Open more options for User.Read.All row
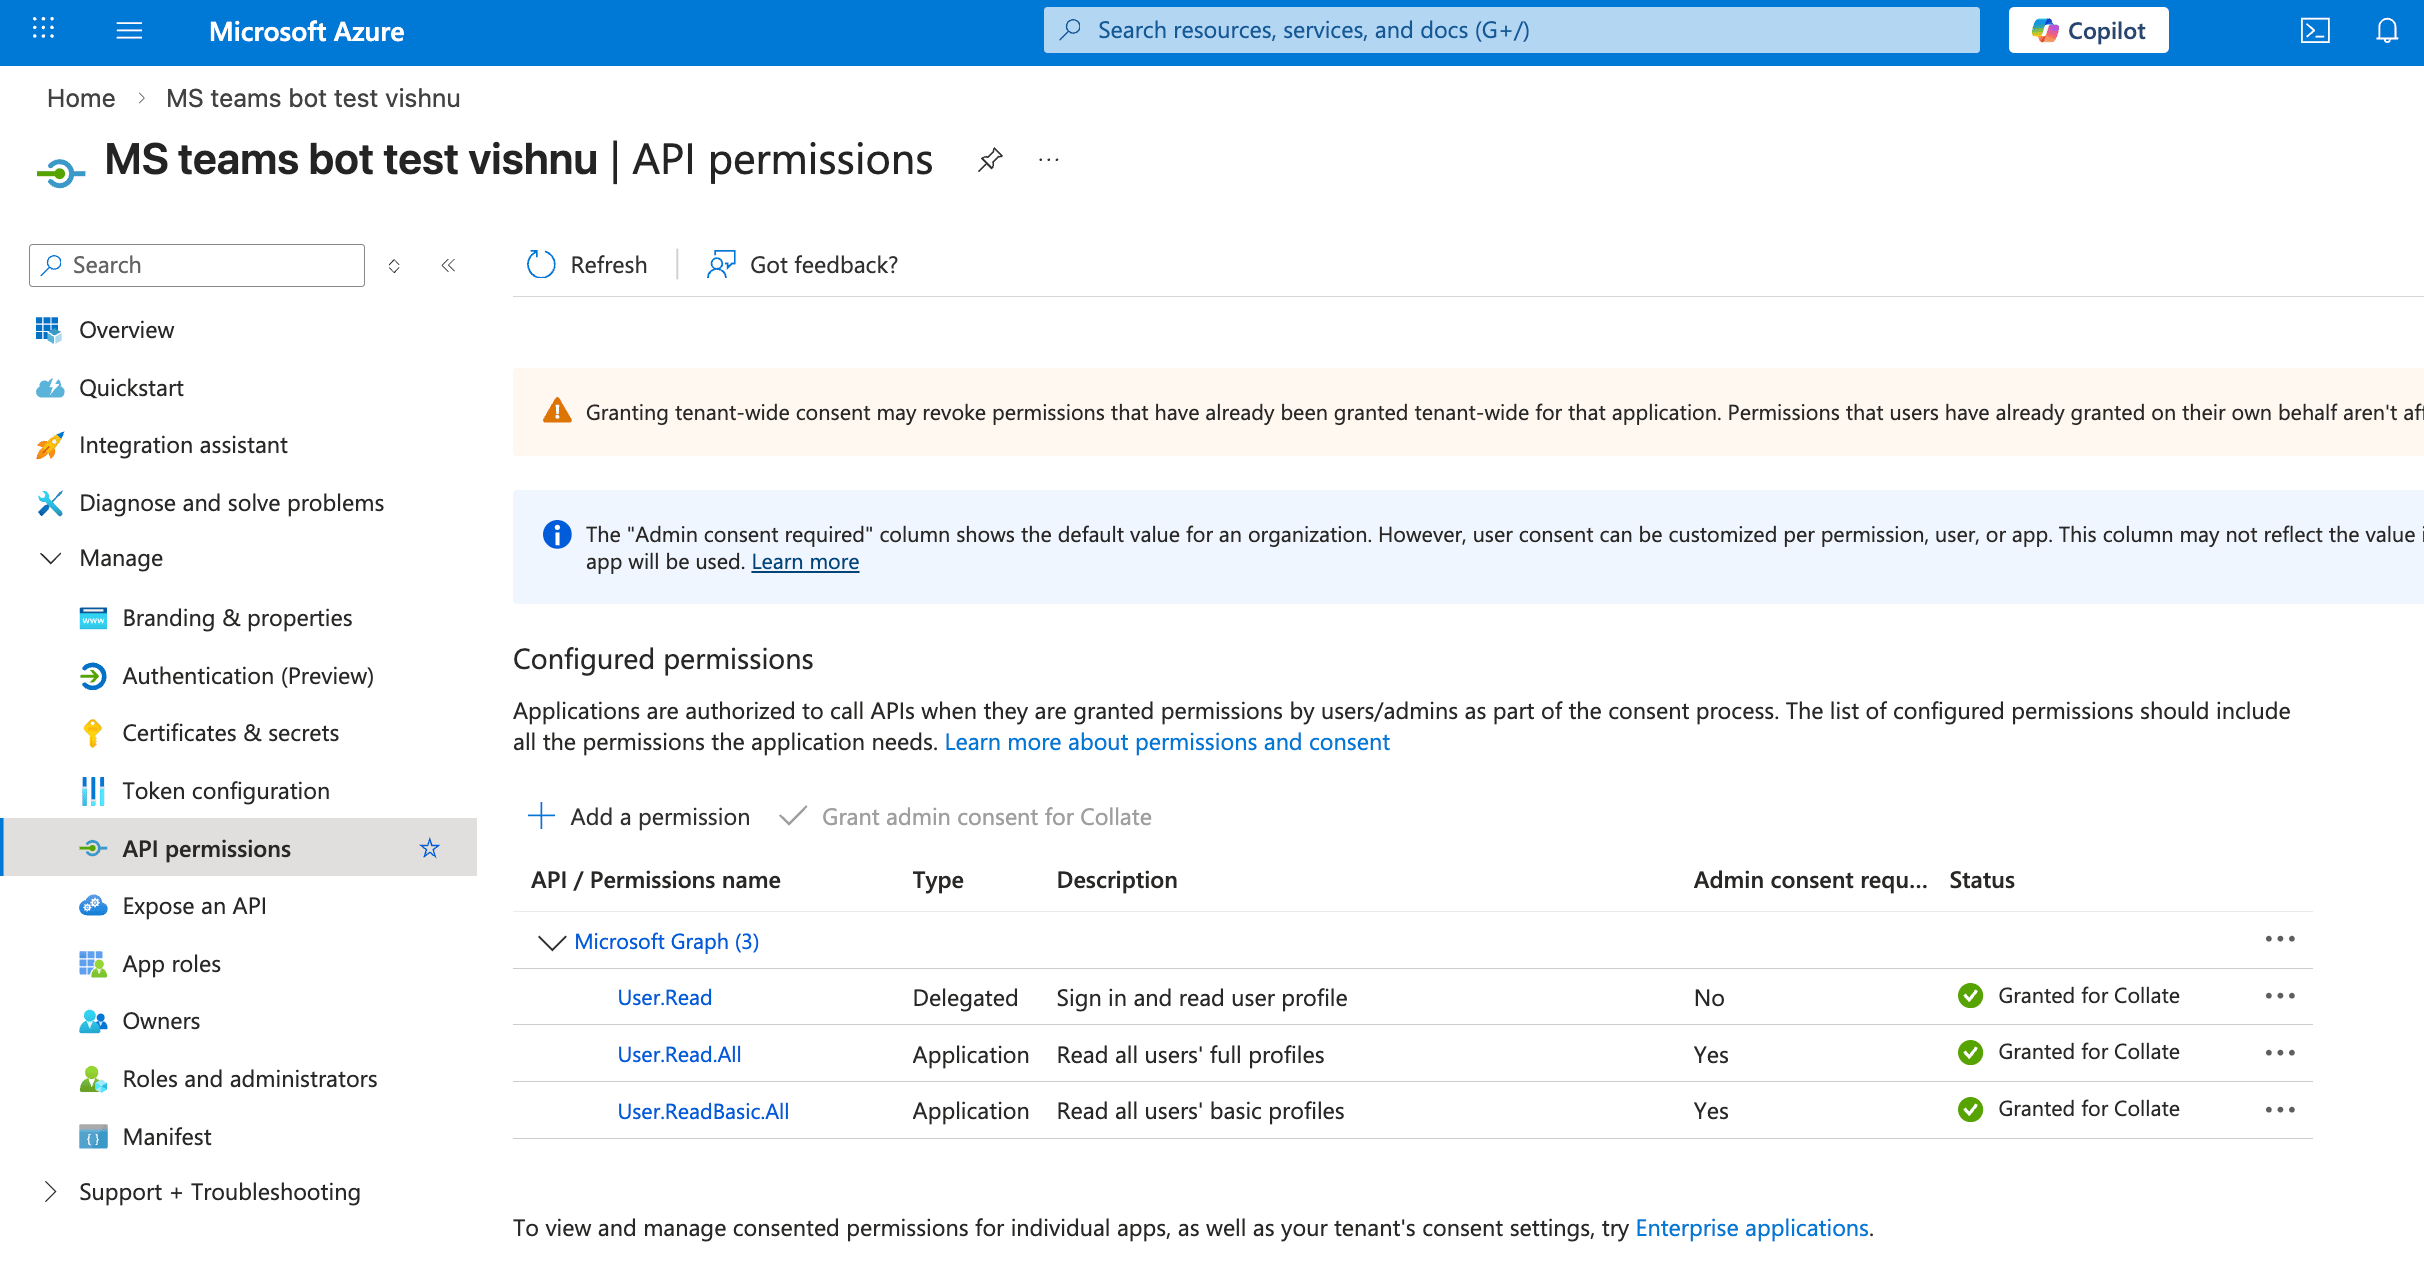The width and height of the screenshot is (2424, 1278). (x=2280, y=1053)
